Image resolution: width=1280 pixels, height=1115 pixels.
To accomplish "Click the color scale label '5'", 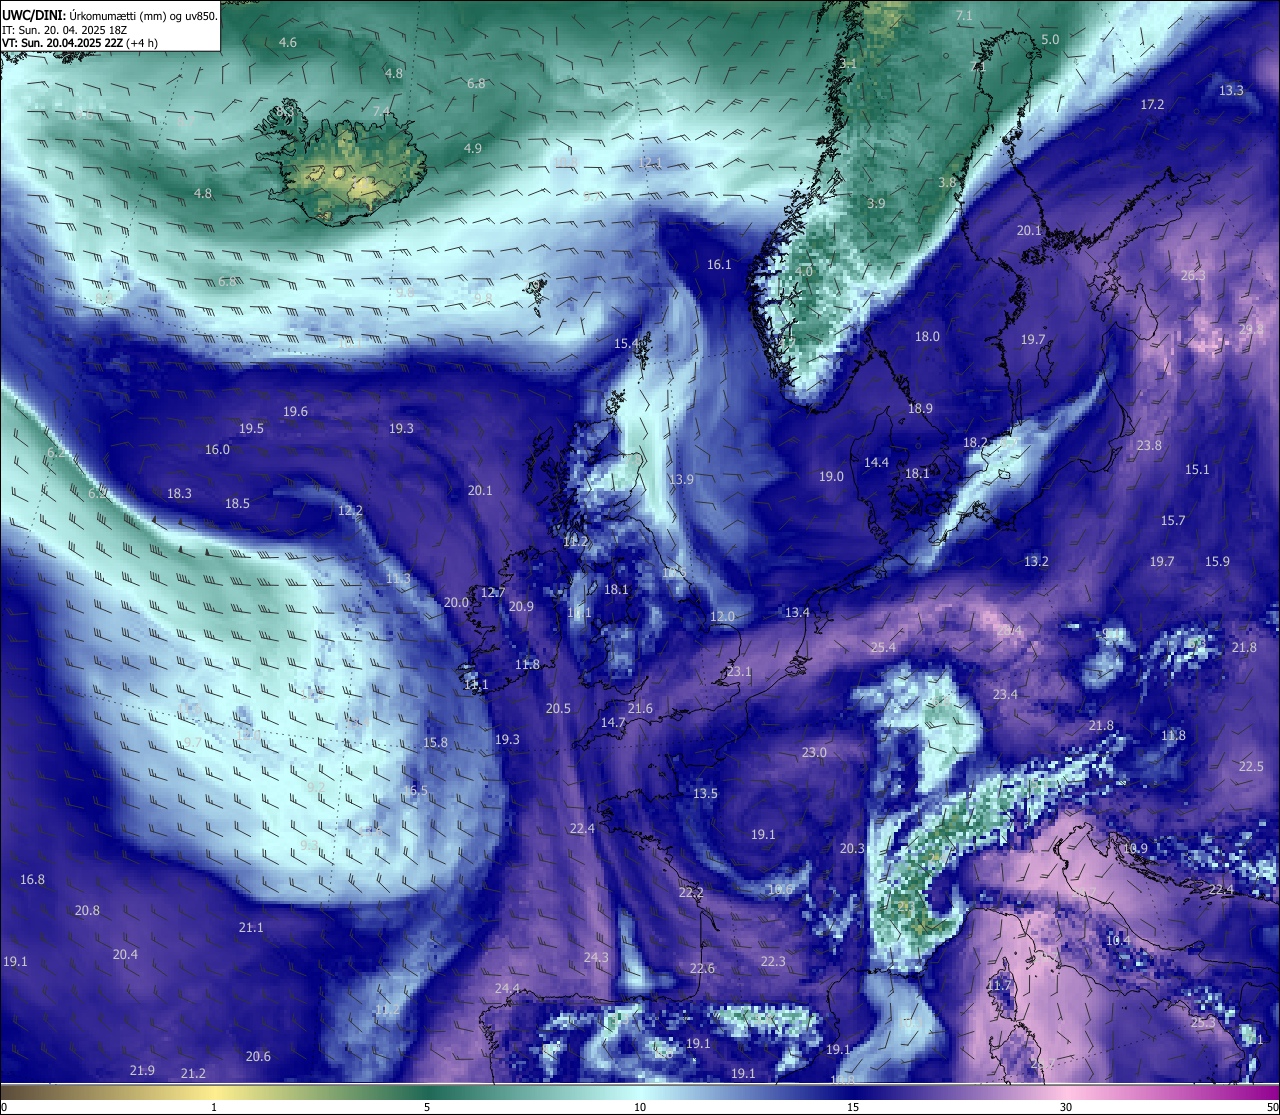I will (427, 1107).
